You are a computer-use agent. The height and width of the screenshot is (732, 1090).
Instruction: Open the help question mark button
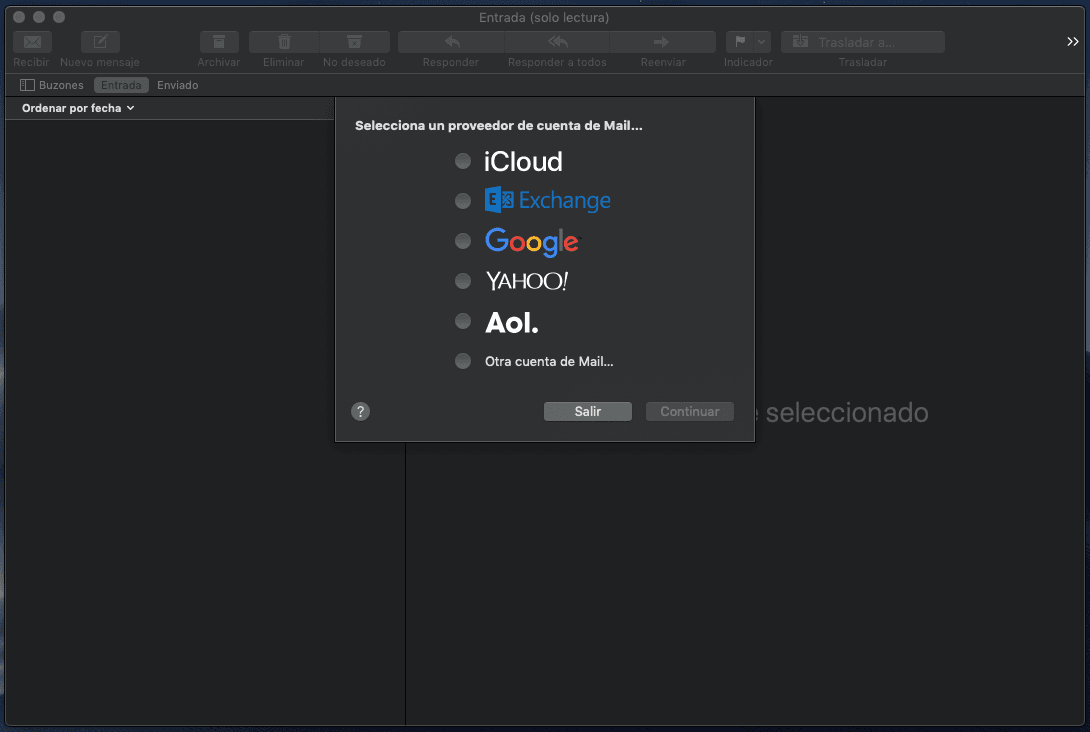tap(361, 411)
